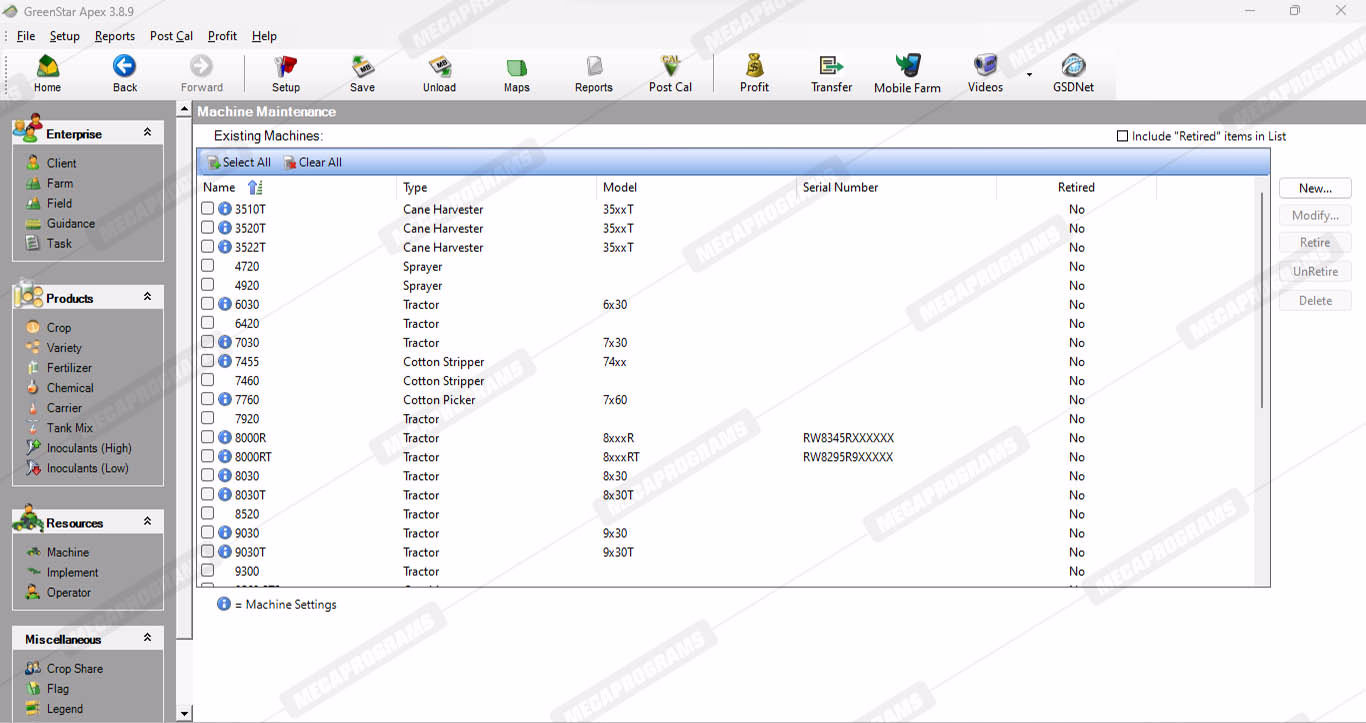Click sidebar scroll up arrow
Image resolution: width=1366 pixels, height=723 pixels.
coord(184,110)
